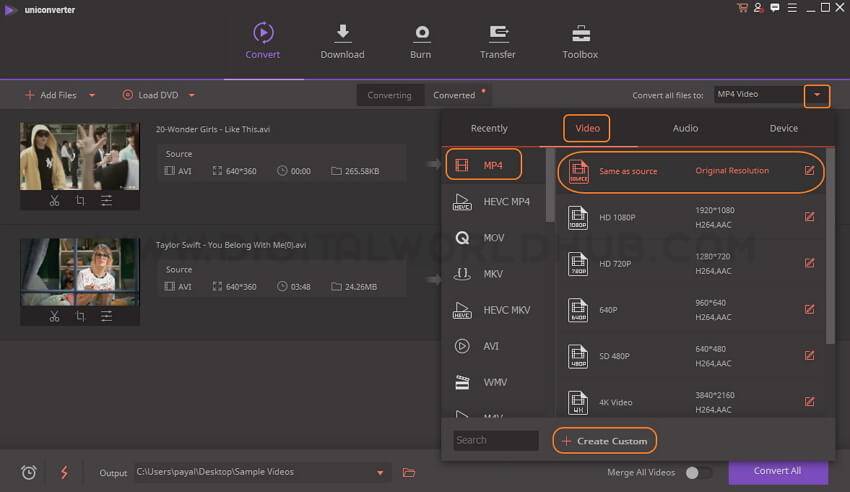Viewport: 850px width, 492px height.
Task: Click crop icon under Taylor Swift video
Action: 80,316
